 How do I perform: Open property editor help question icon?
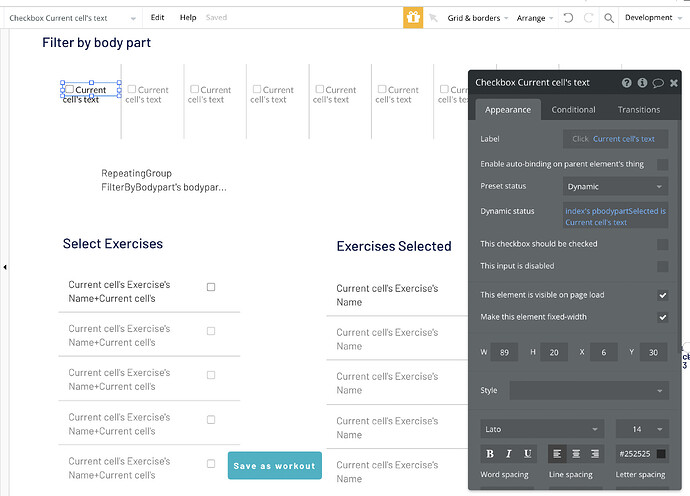tap(627, 83)
